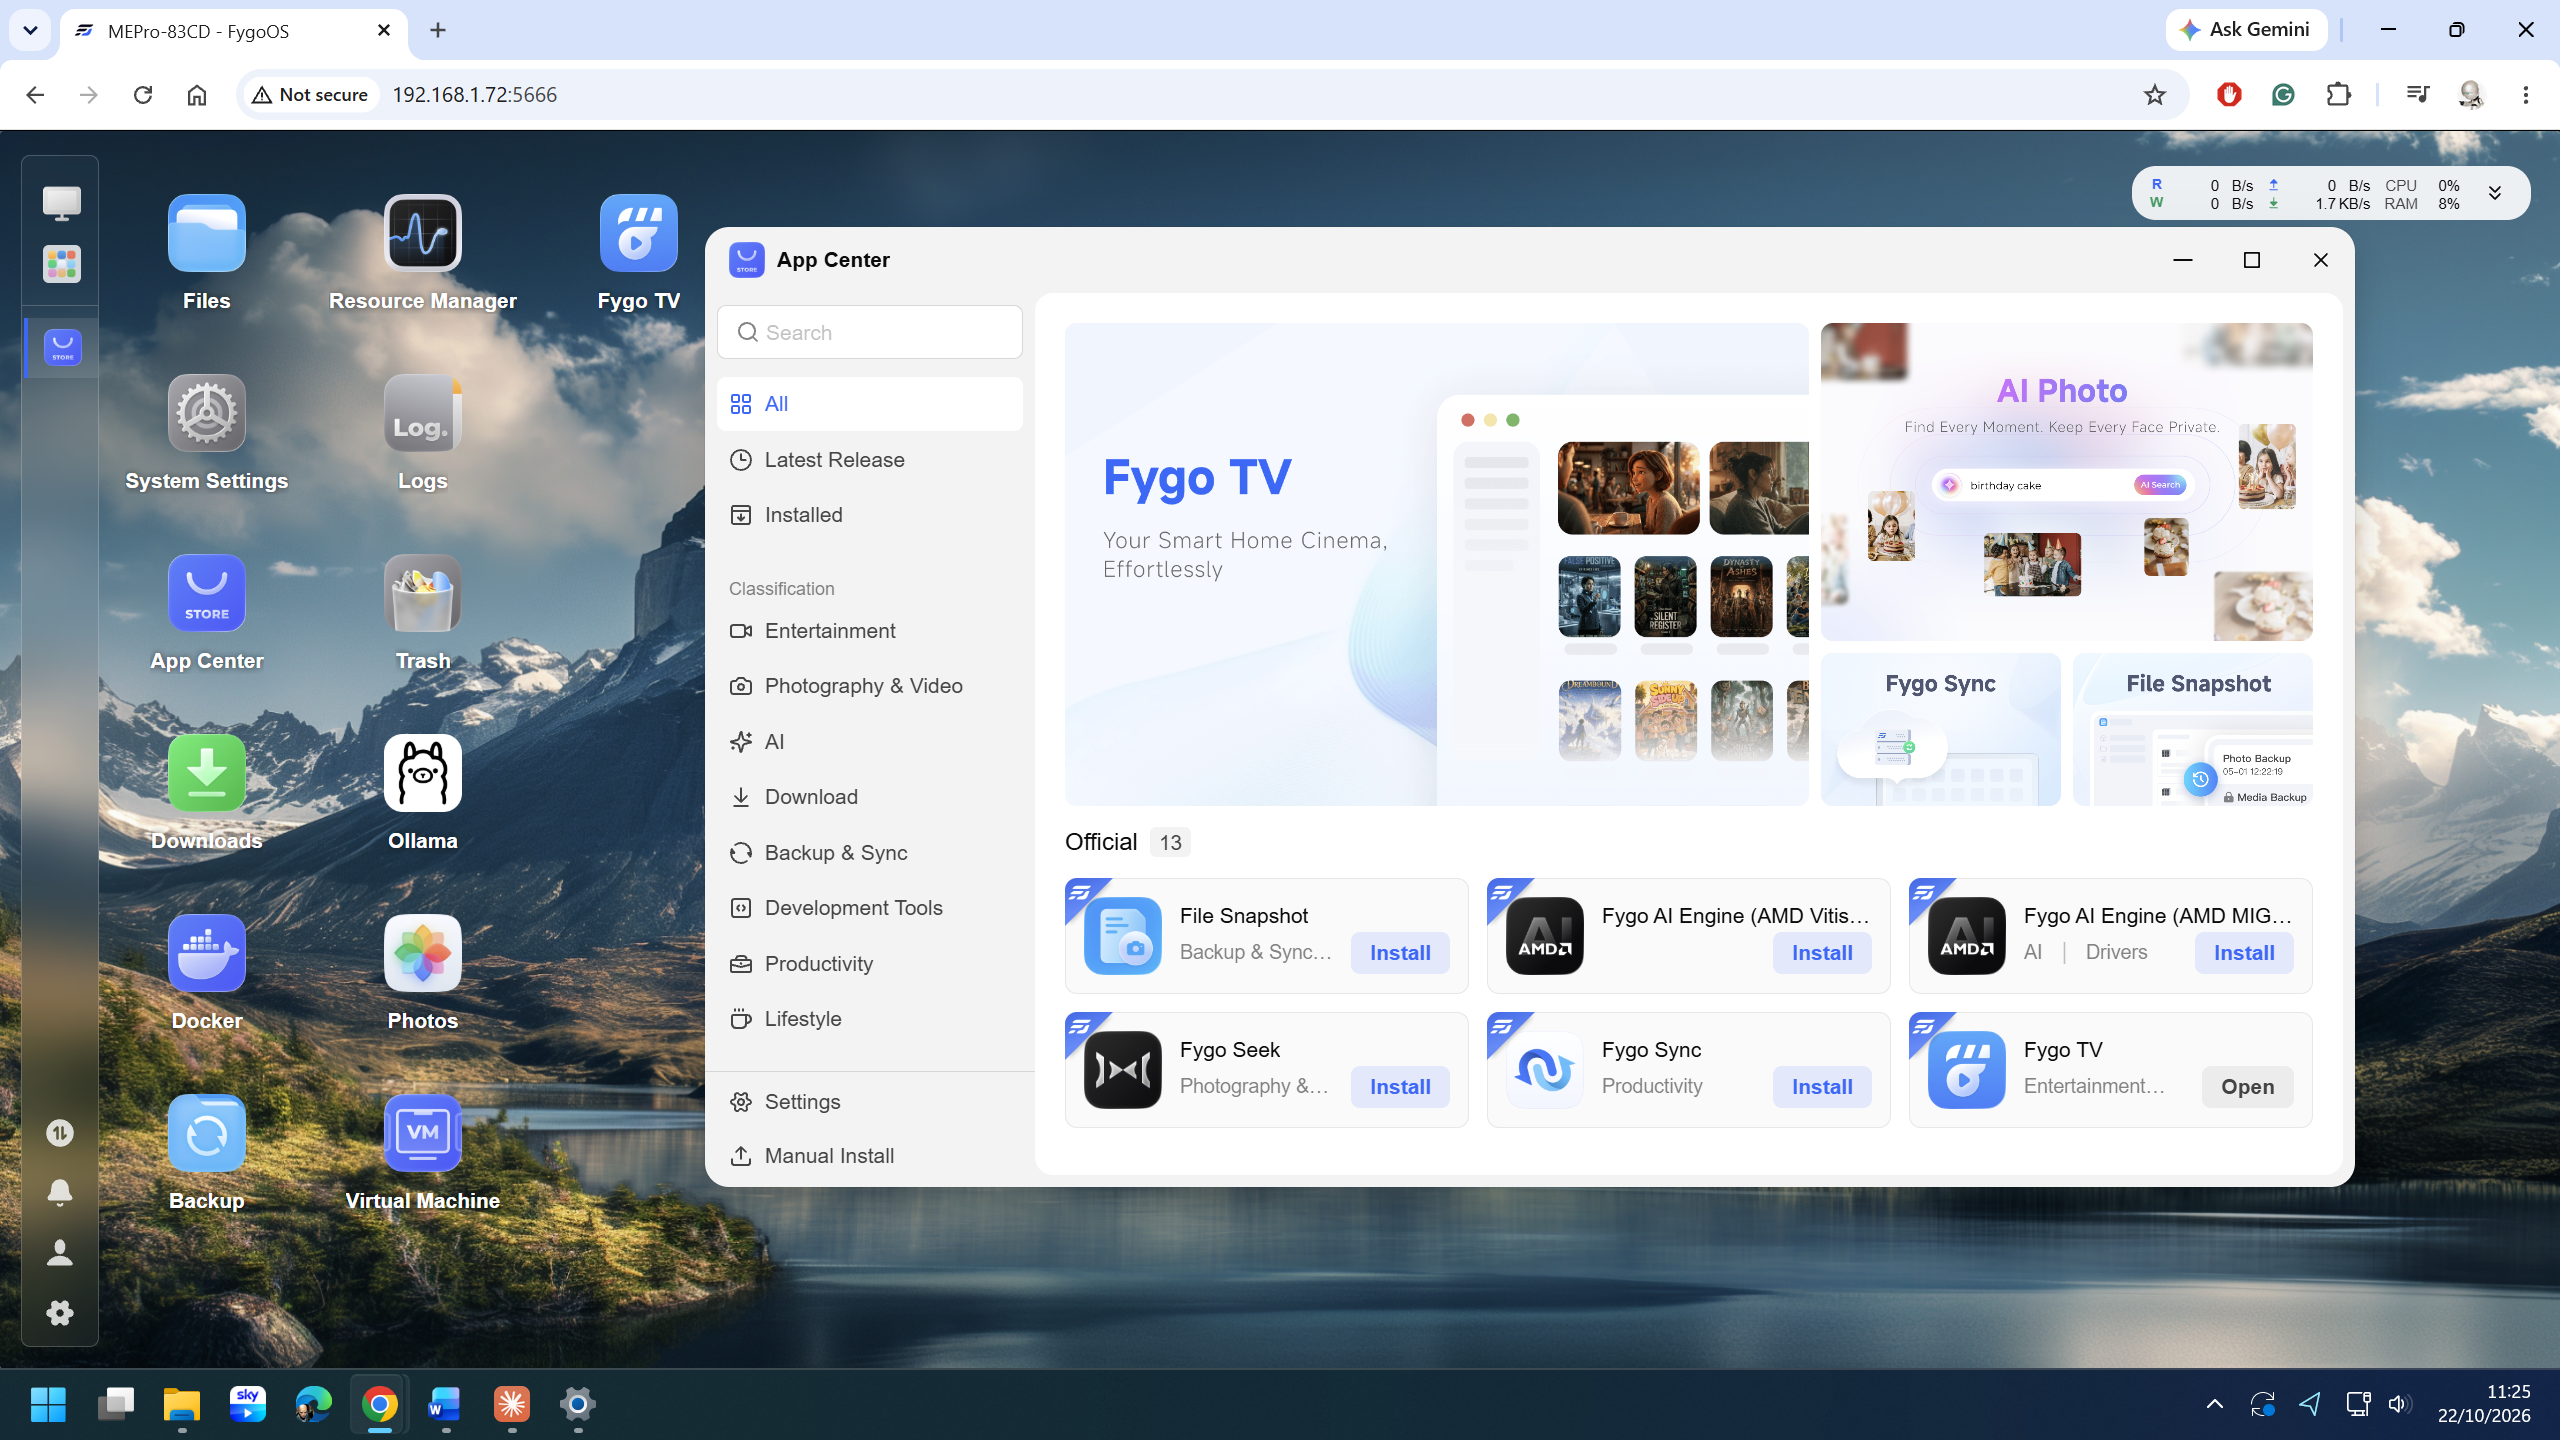
Task: Open the Backup desktop icon
Action: coord(206,1134)
